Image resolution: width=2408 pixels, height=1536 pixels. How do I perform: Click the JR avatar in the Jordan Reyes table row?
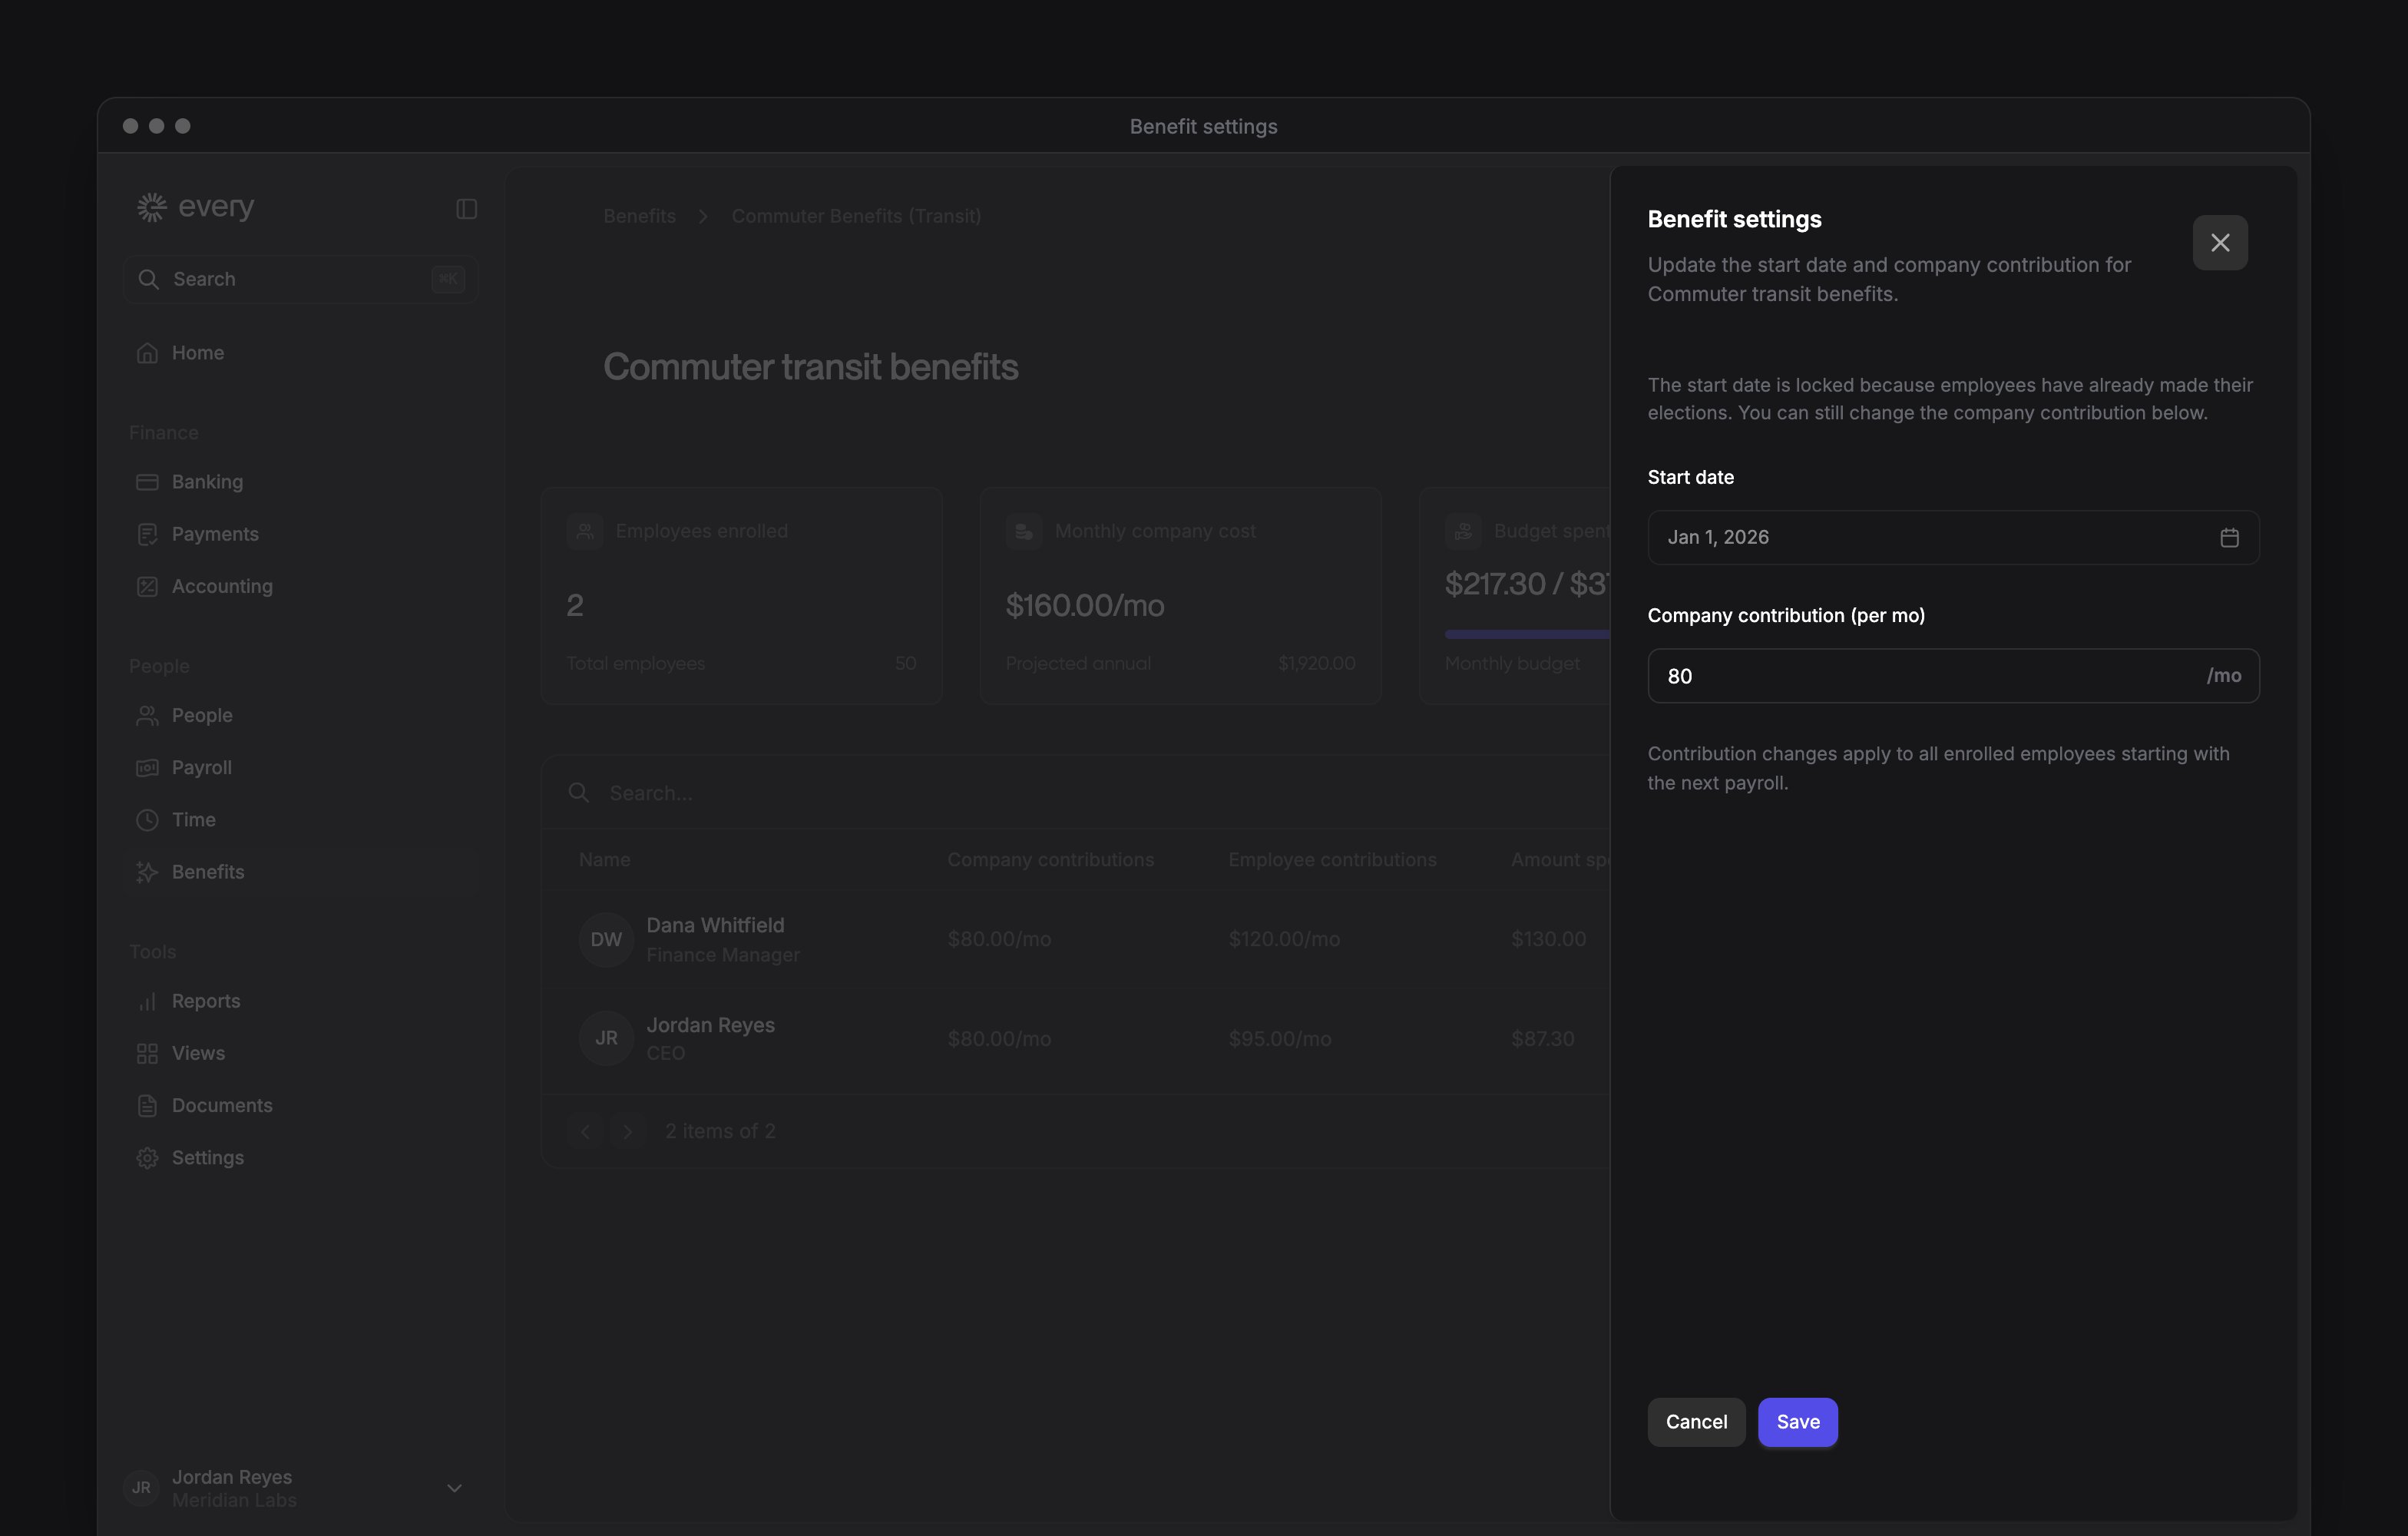click(606, 1038)
